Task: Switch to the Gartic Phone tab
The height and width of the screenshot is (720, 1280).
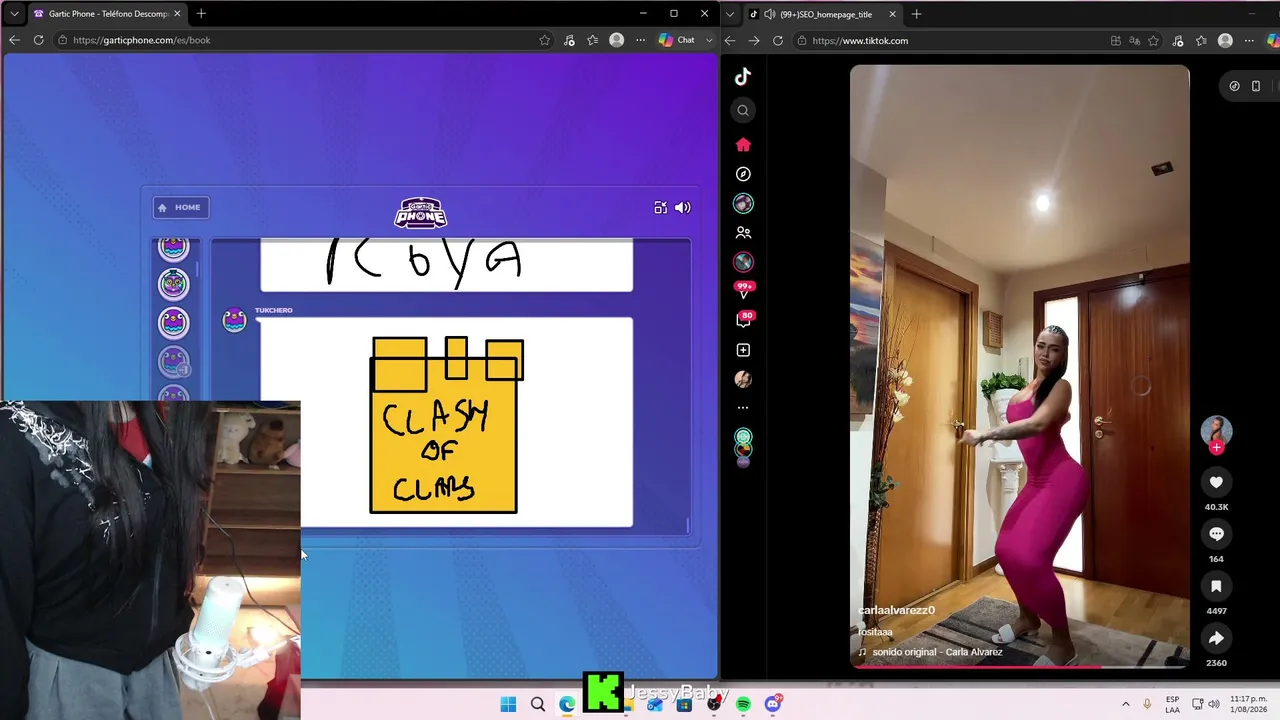Action: point(107,14)
